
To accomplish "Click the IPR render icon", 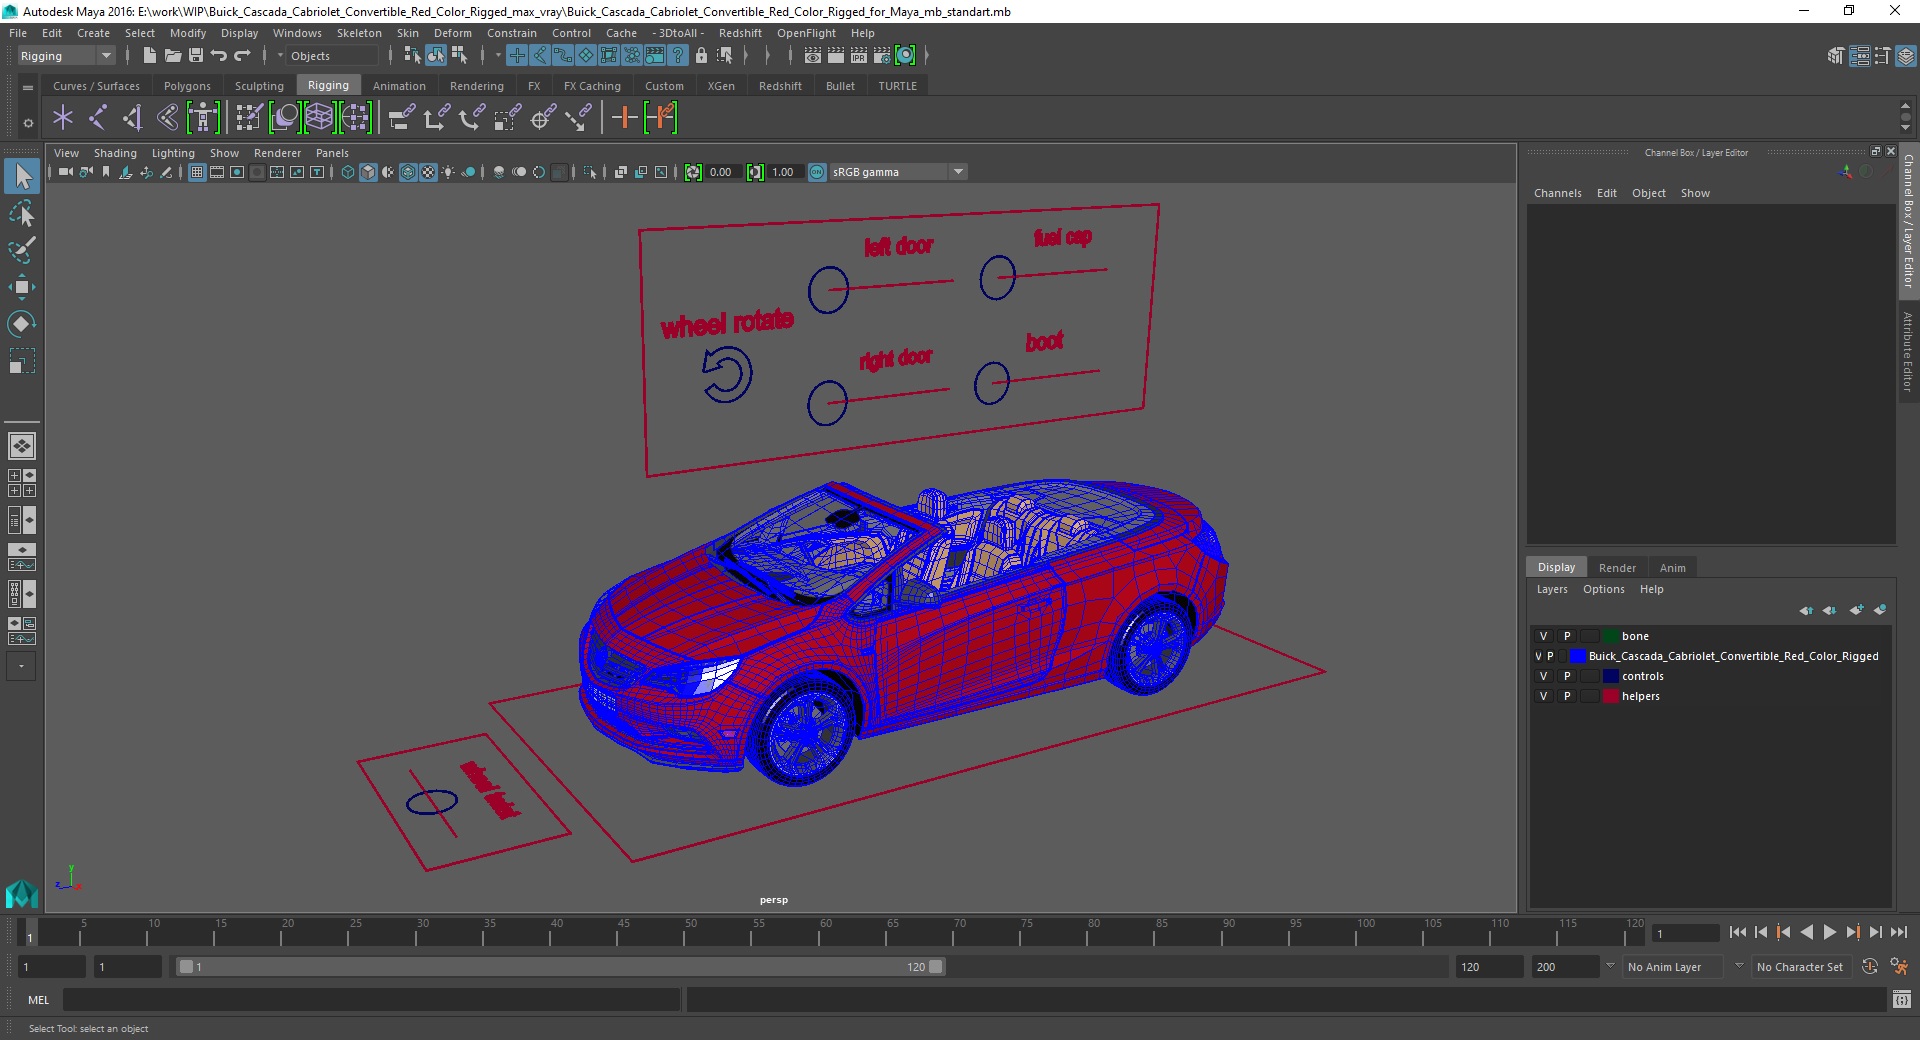I will [859, 55].
